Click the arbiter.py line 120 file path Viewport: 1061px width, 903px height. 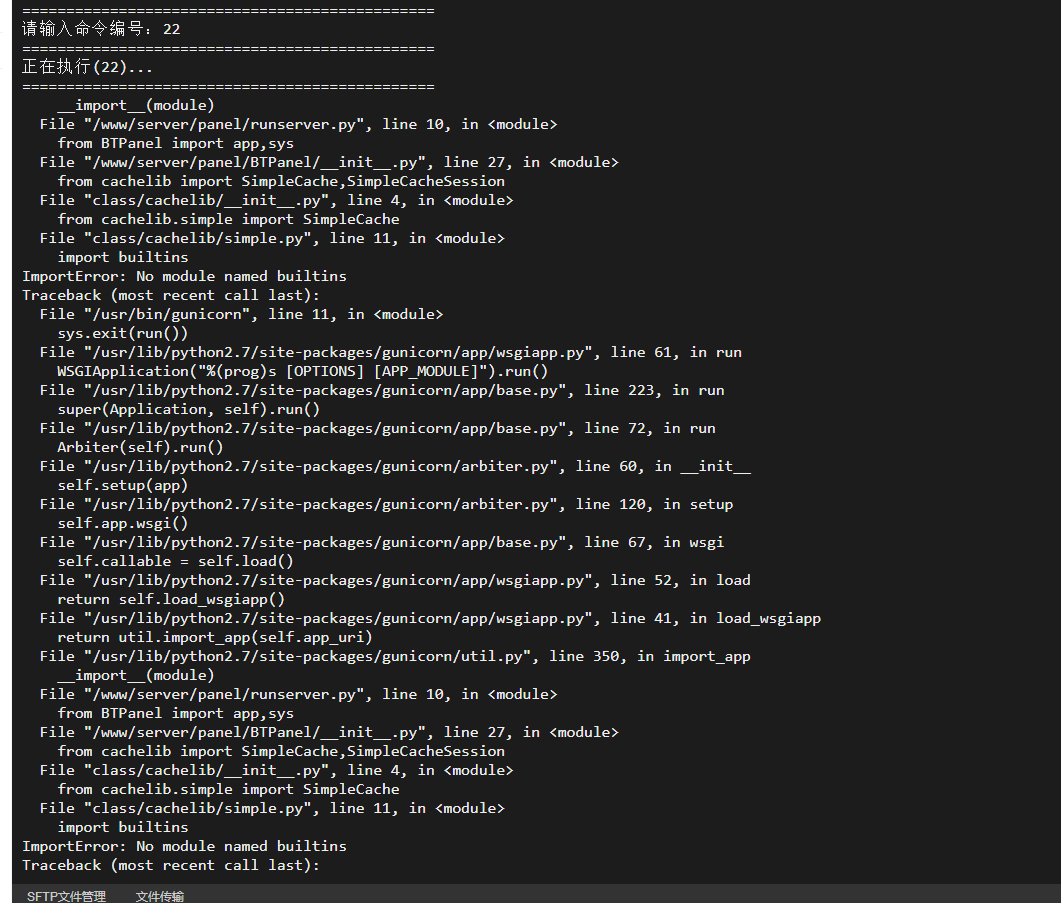tap(386, 504)
